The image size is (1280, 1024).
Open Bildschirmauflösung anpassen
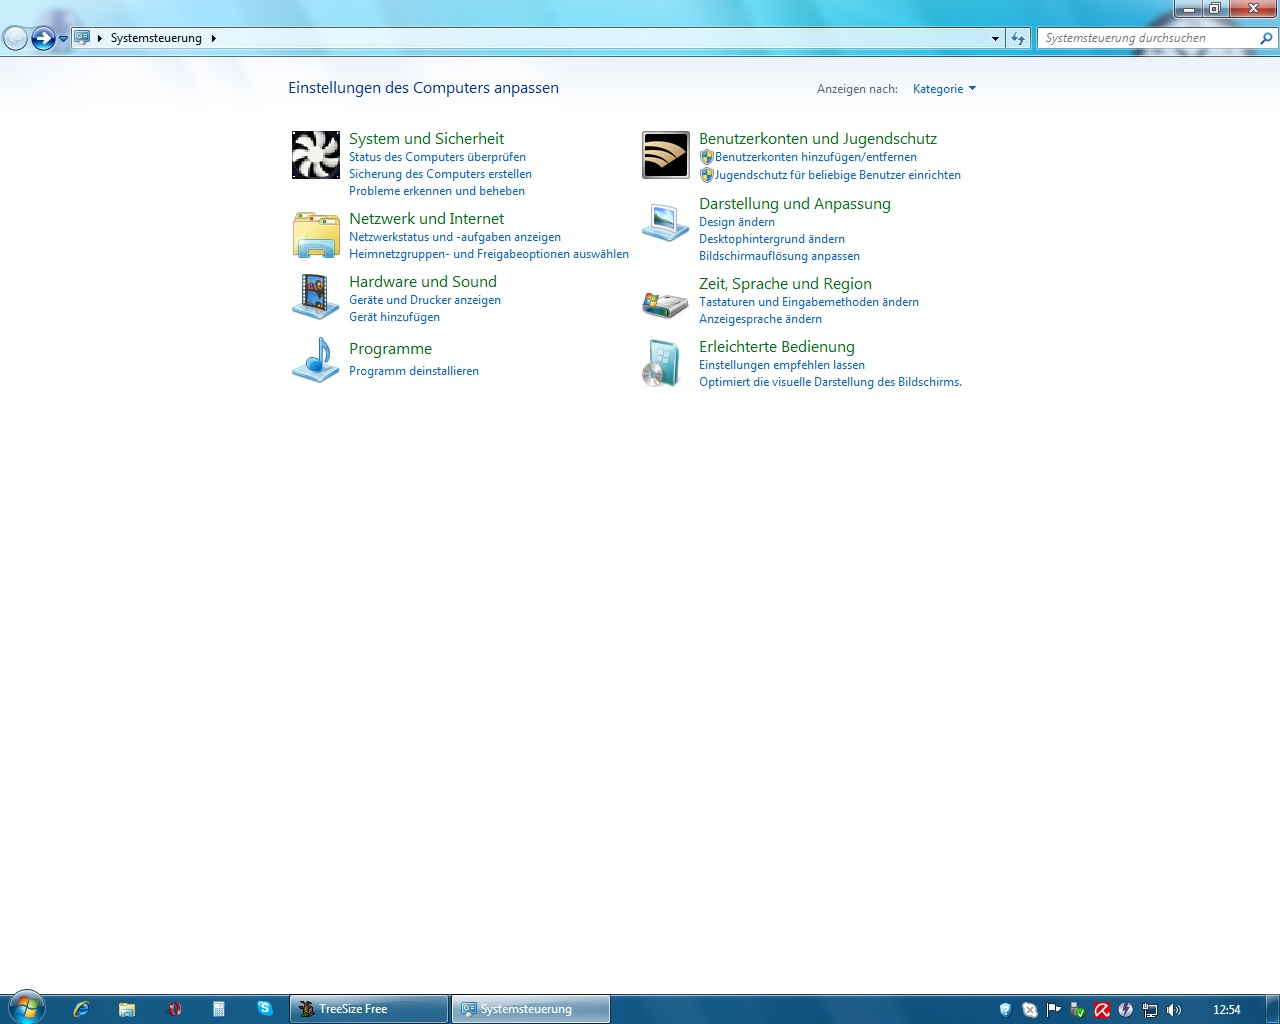tap(779, 256)
